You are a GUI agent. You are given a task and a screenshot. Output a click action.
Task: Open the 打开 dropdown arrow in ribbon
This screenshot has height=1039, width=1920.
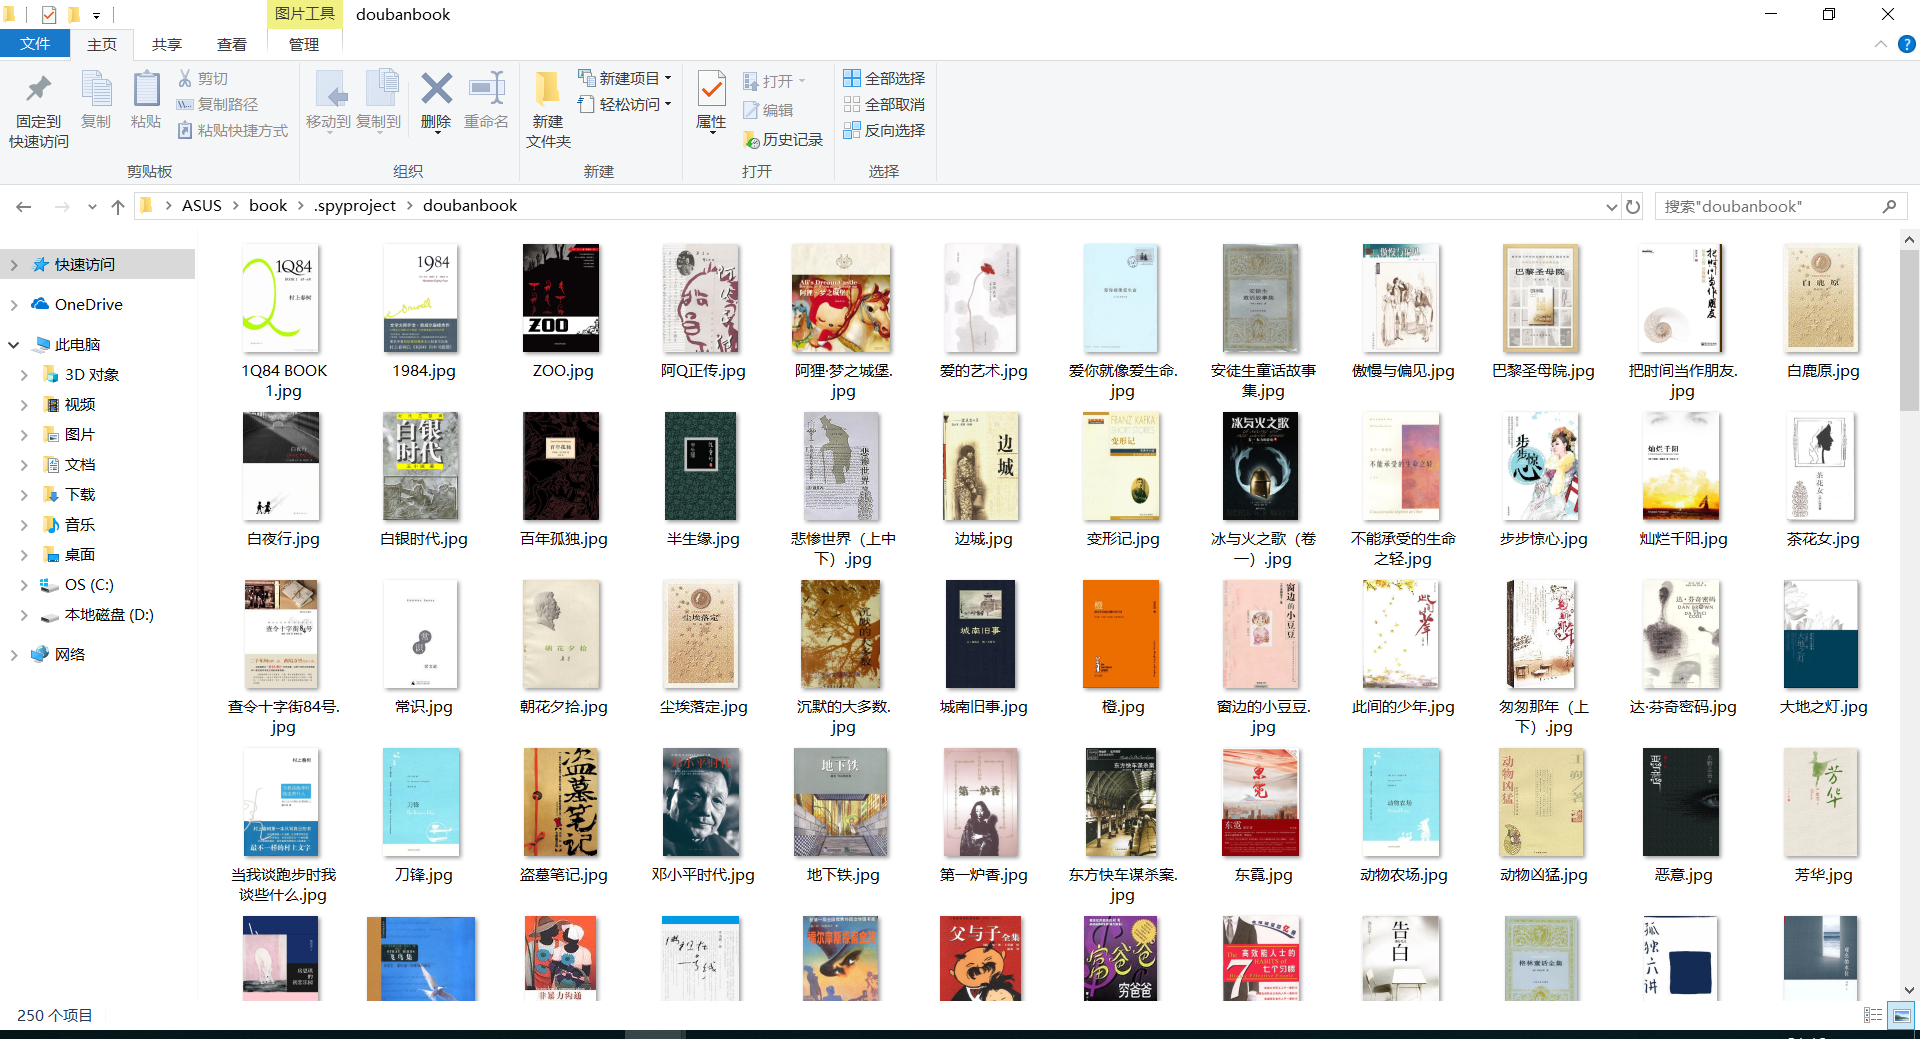[802, 81]
